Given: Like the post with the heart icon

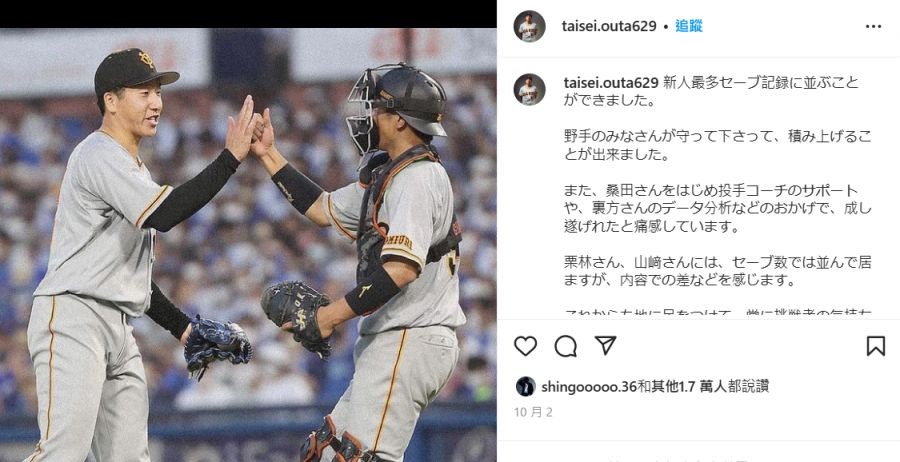Looking at the screenshot, I should pyautogui.click(x=525, y=346).
